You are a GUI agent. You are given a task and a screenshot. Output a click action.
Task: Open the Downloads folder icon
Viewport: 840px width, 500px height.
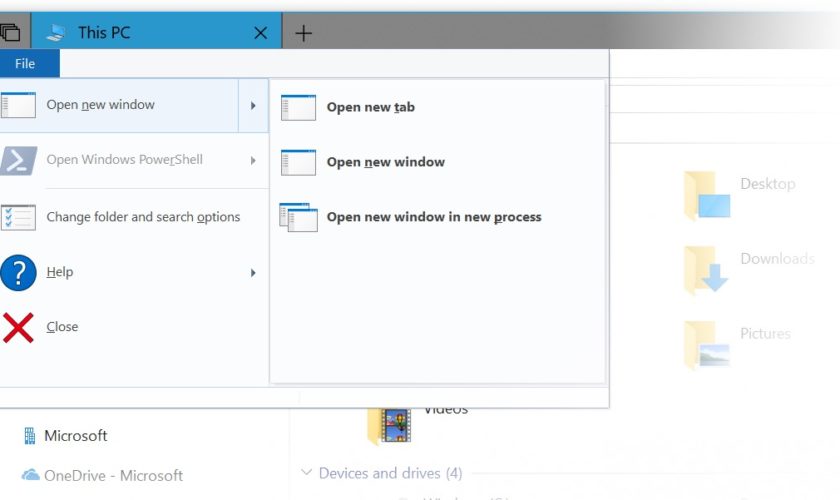[x=706, y=270]
